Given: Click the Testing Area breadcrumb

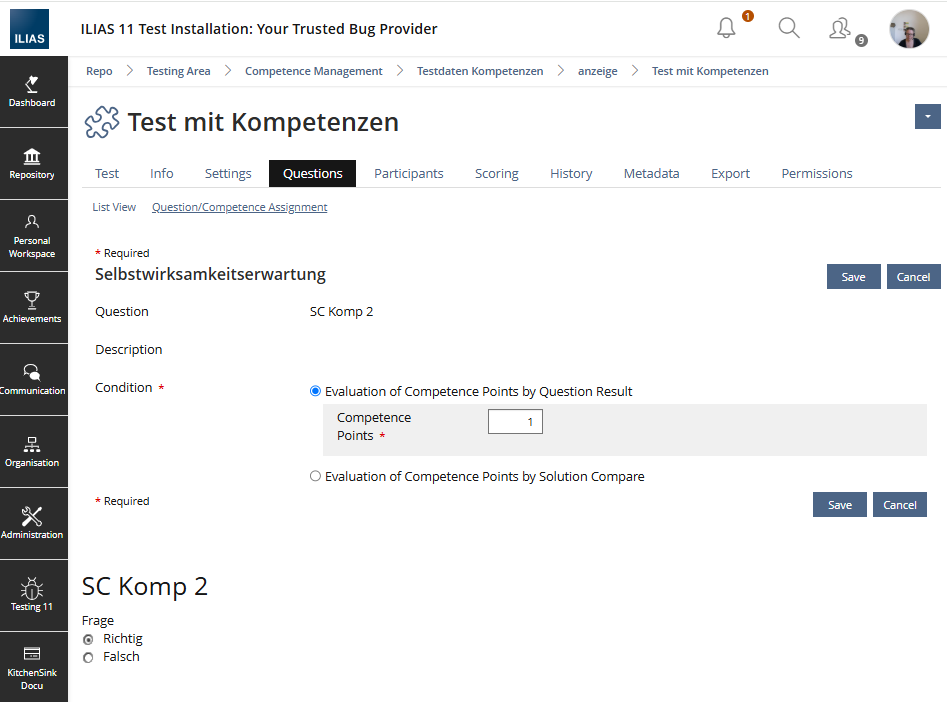Looking at the screenshot, I should coord(178,71).
